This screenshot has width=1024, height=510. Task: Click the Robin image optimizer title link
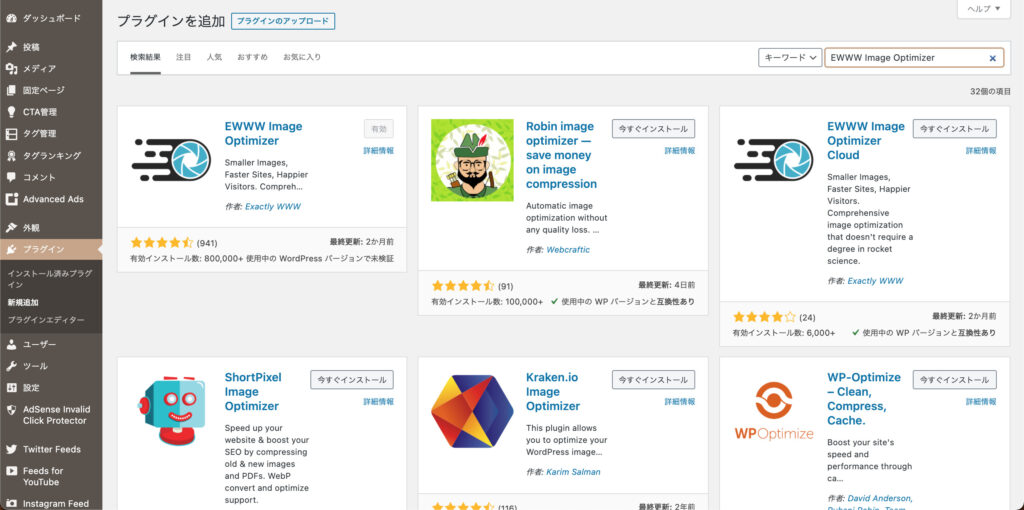point(562,155)
